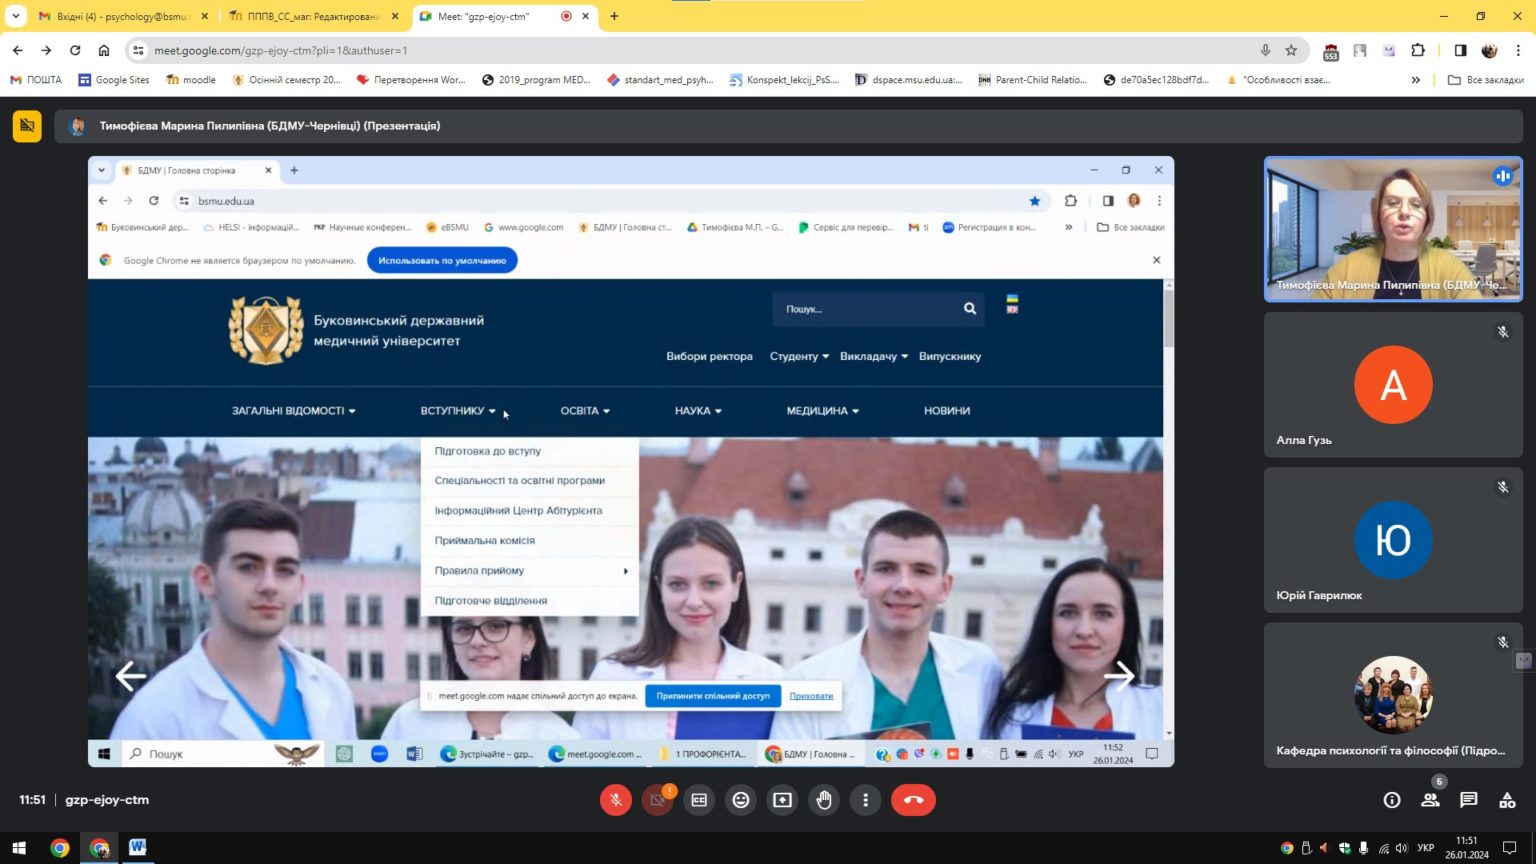The height and width of the screenshot is (864, 1536).
Task: Open the in-call chat panel
Action: point(1468,800)
